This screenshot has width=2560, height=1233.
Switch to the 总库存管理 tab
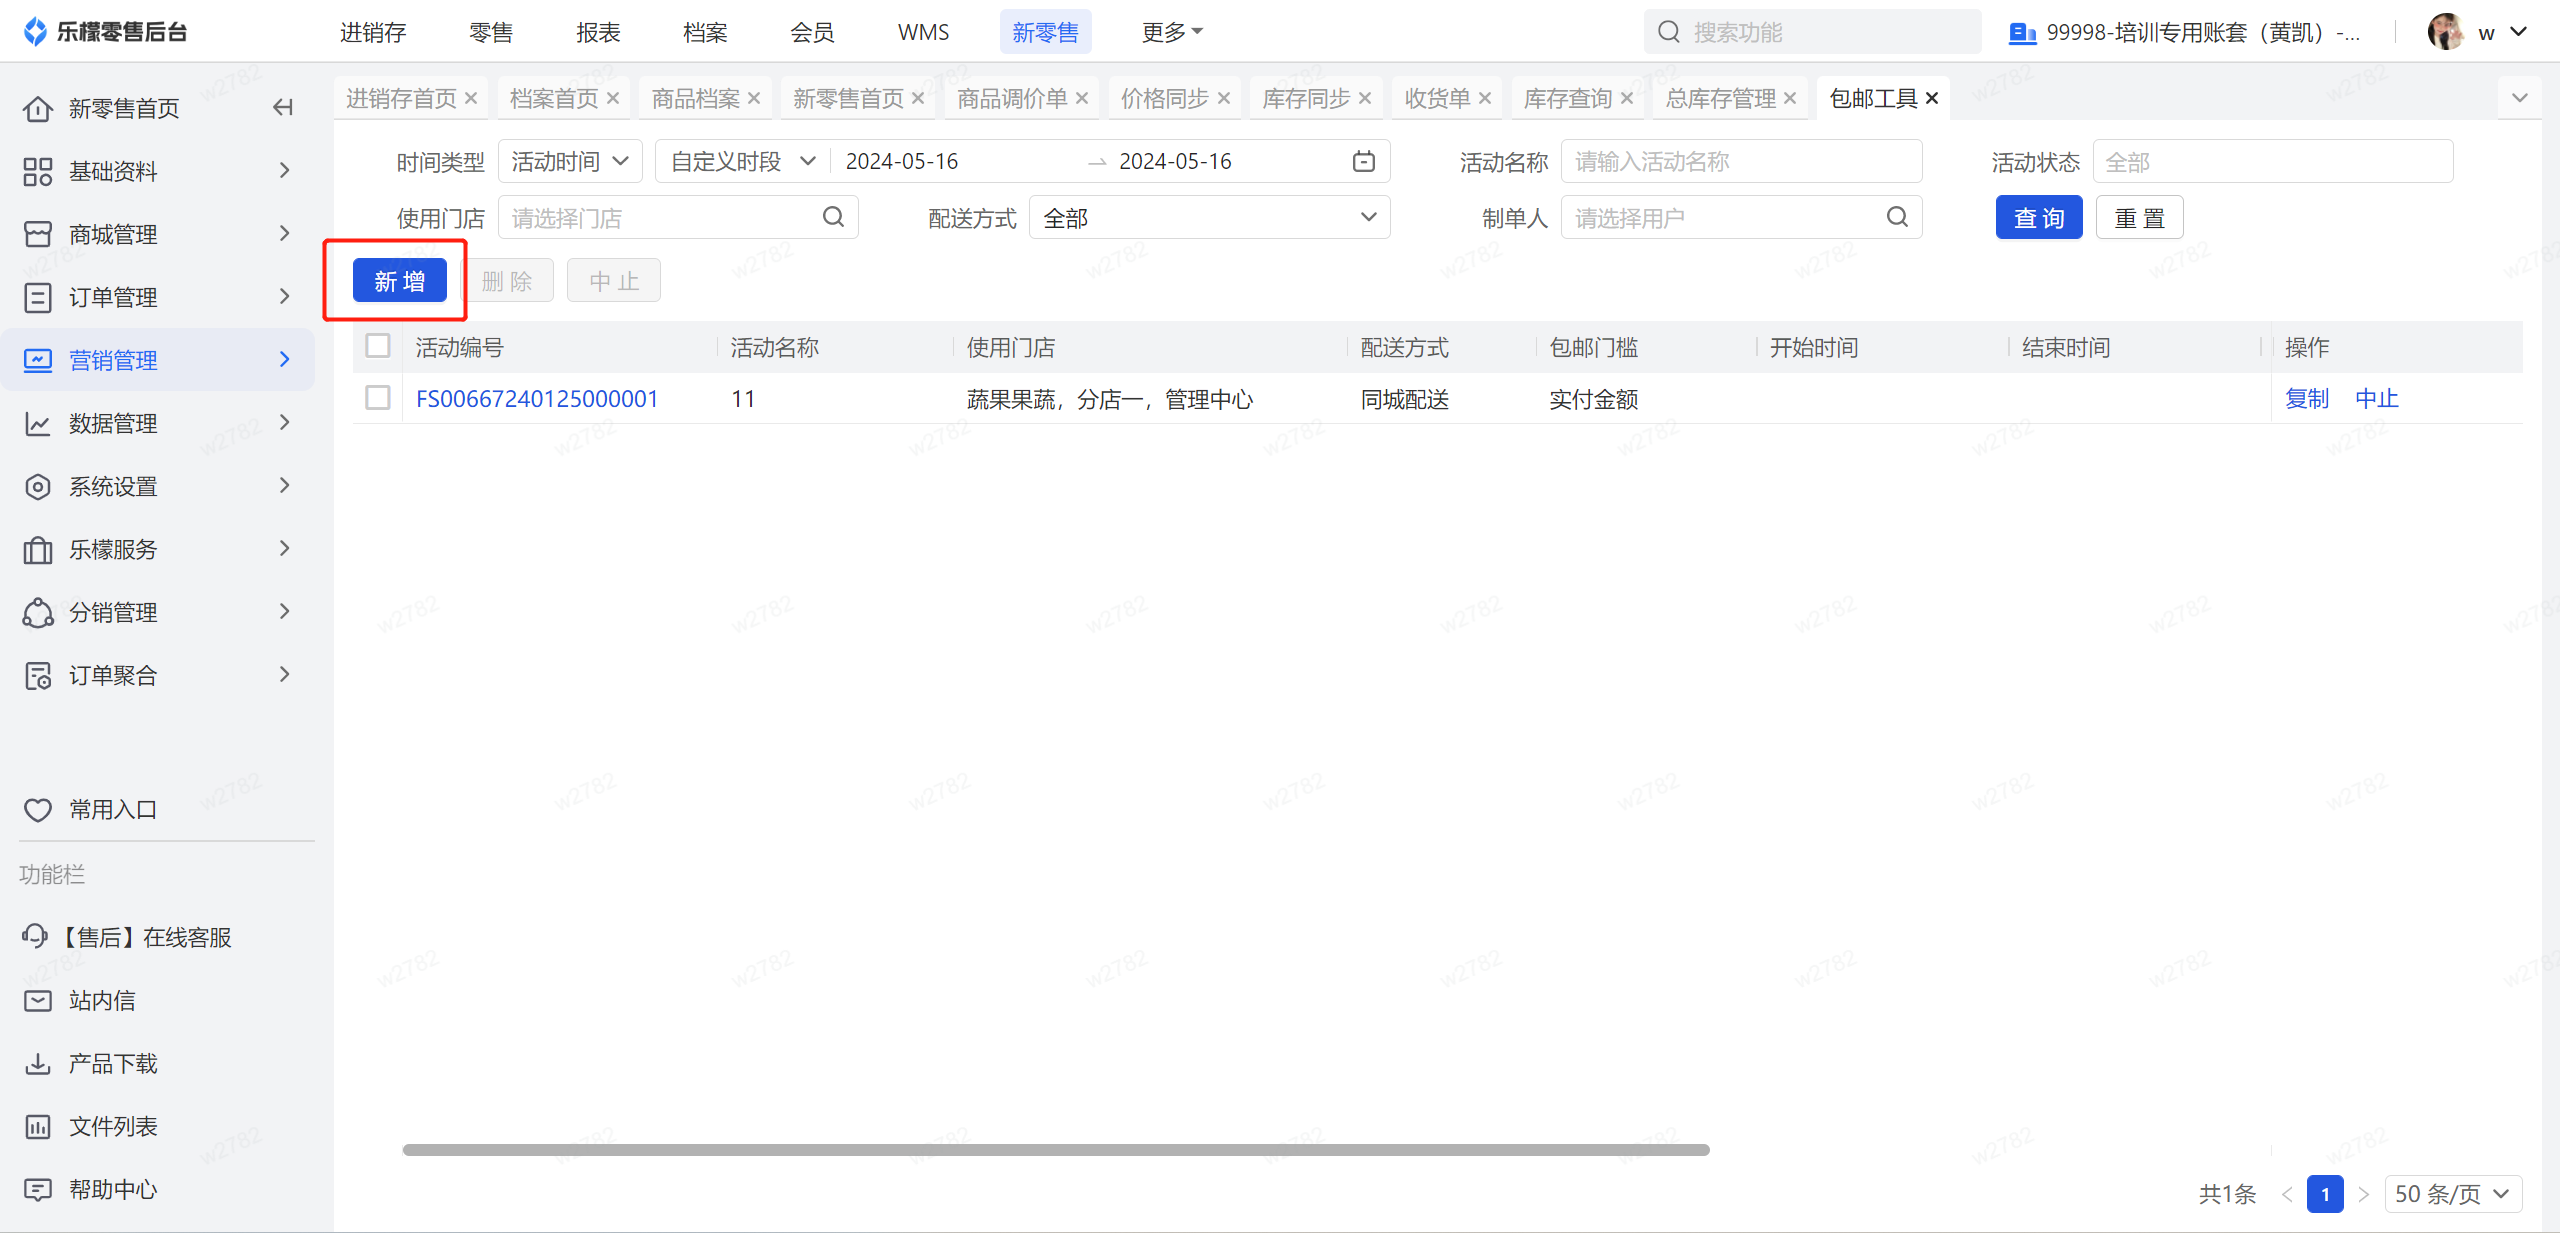tap(1720, 98)
